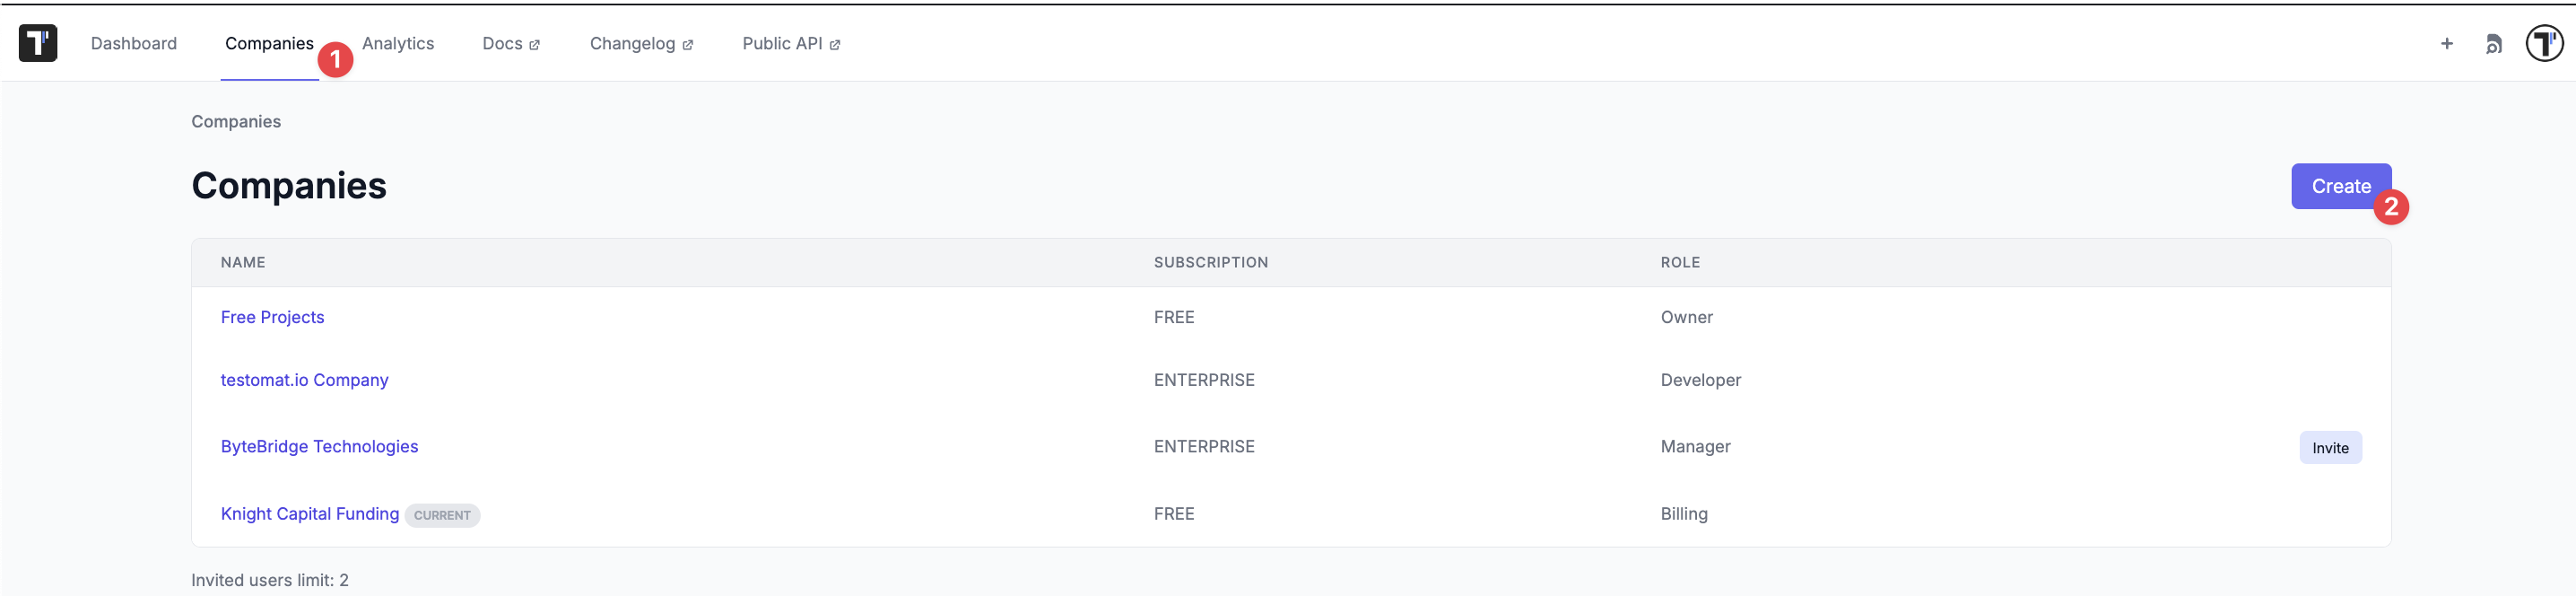
Task: Open the document search icon in the header
Action: (x=2494, y=44)
